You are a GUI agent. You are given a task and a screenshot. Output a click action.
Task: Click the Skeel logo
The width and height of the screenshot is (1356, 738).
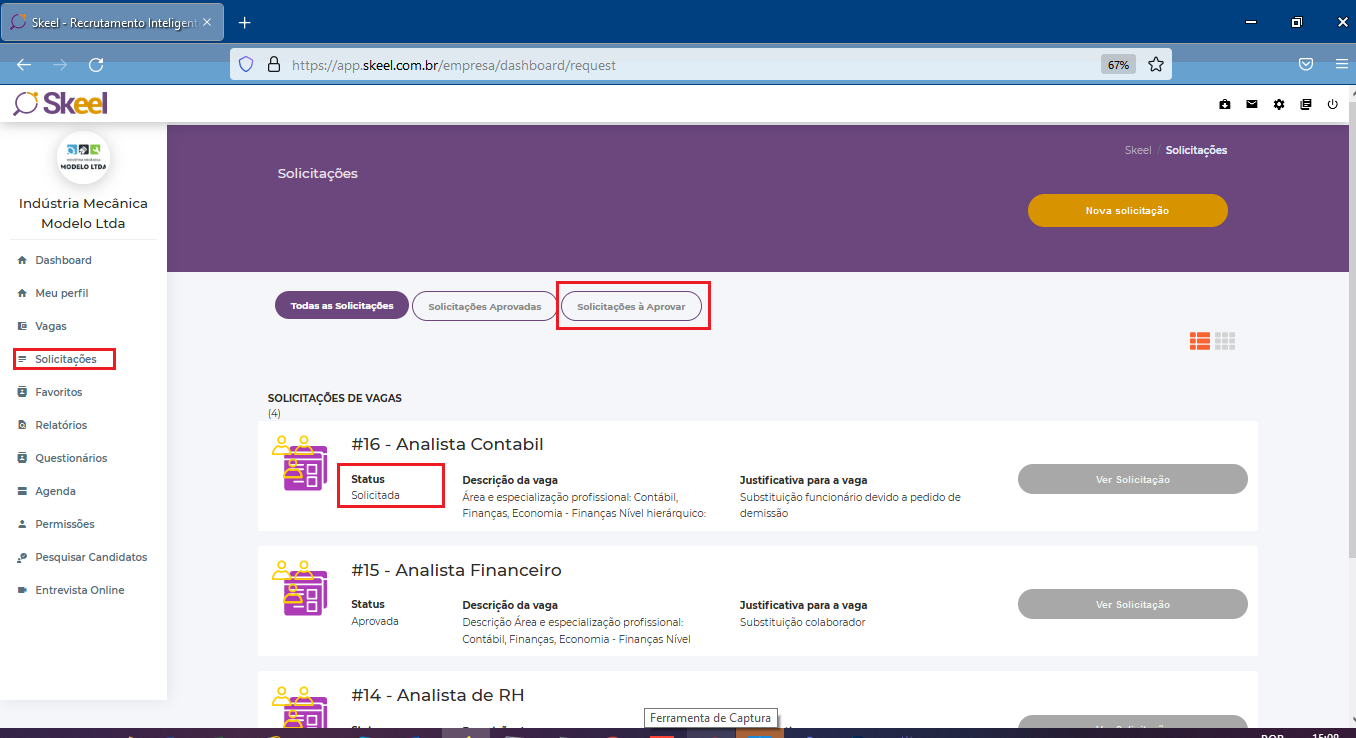60,103
